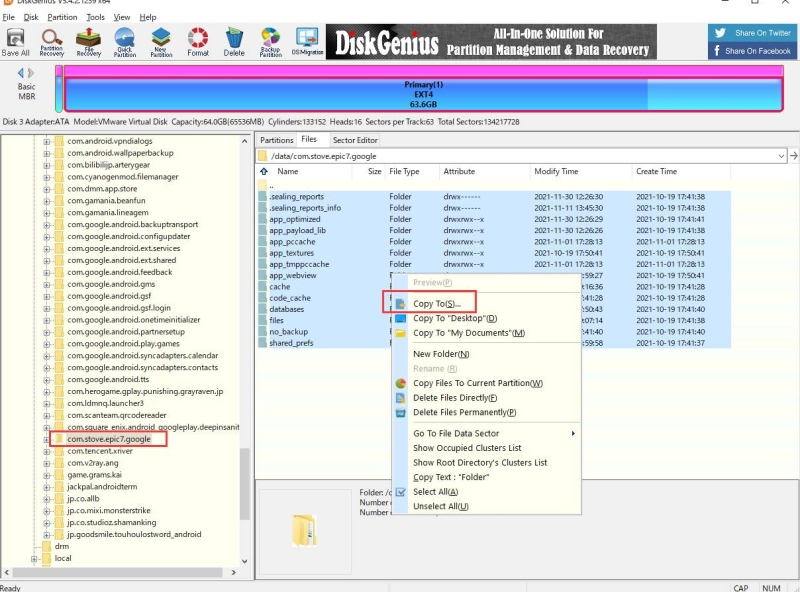Open Partition Recovery tool
The width and height of the screenshot is (800, 592).
coord(52,42)
